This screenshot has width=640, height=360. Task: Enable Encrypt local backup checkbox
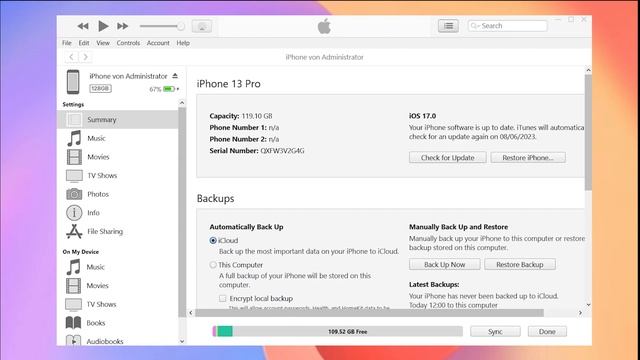pos(222,298)
